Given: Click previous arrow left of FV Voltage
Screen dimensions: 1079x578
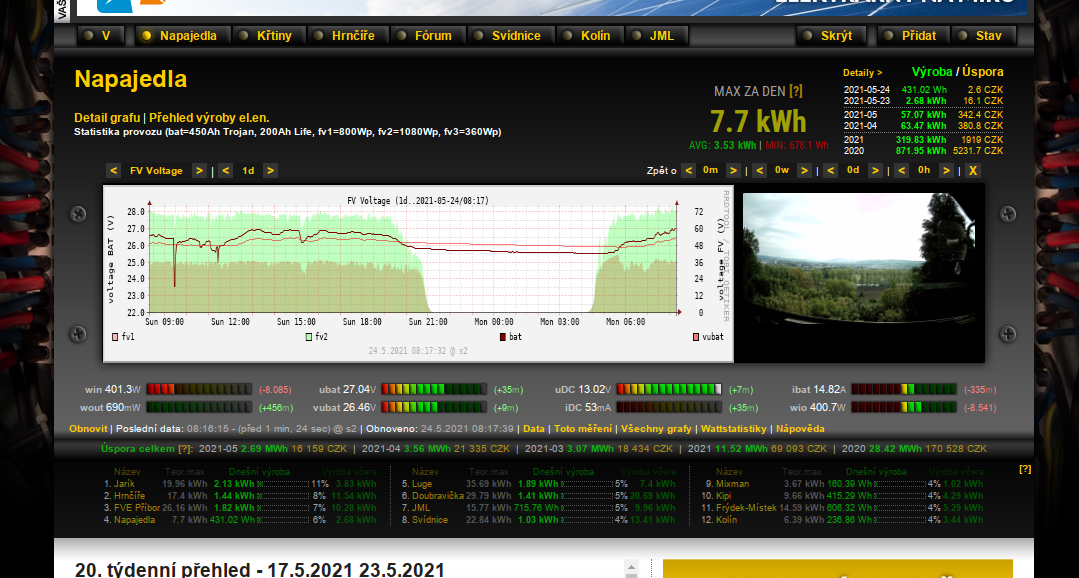Looking at the screenshot, I should [x=113, y=171].
